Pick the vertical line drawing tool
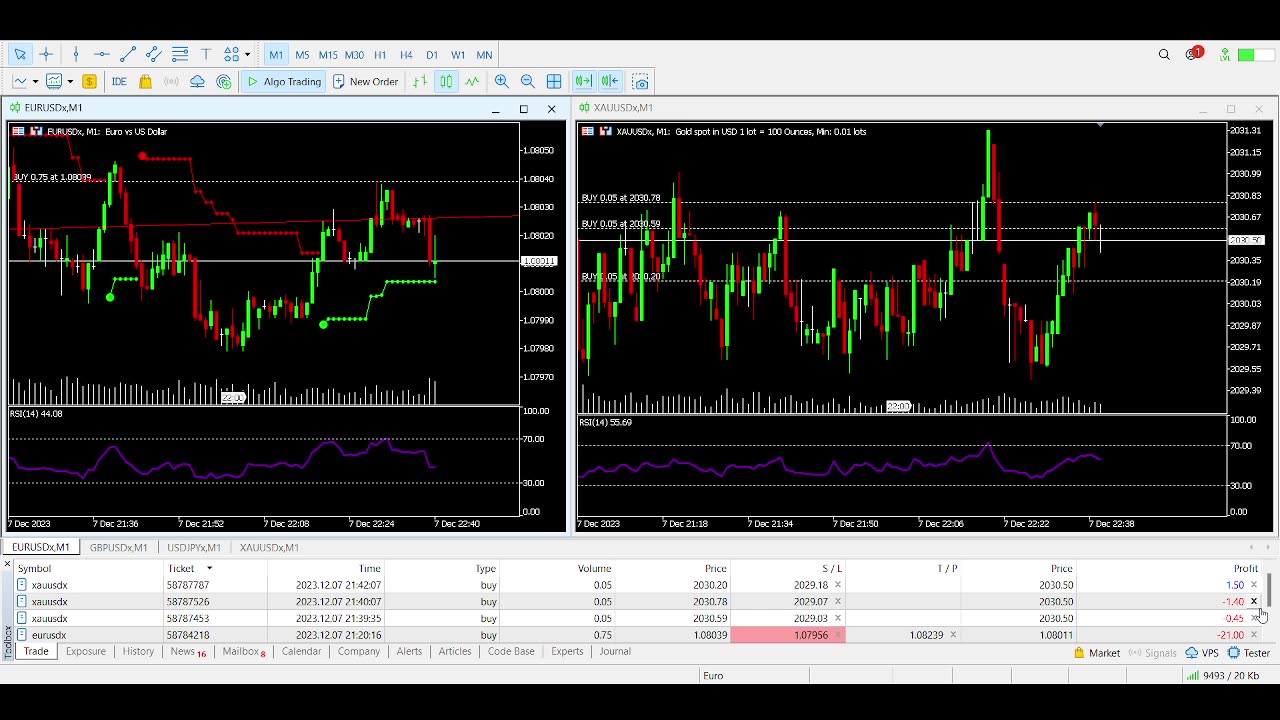The image size is (1280, 720). tap(76, 55)
